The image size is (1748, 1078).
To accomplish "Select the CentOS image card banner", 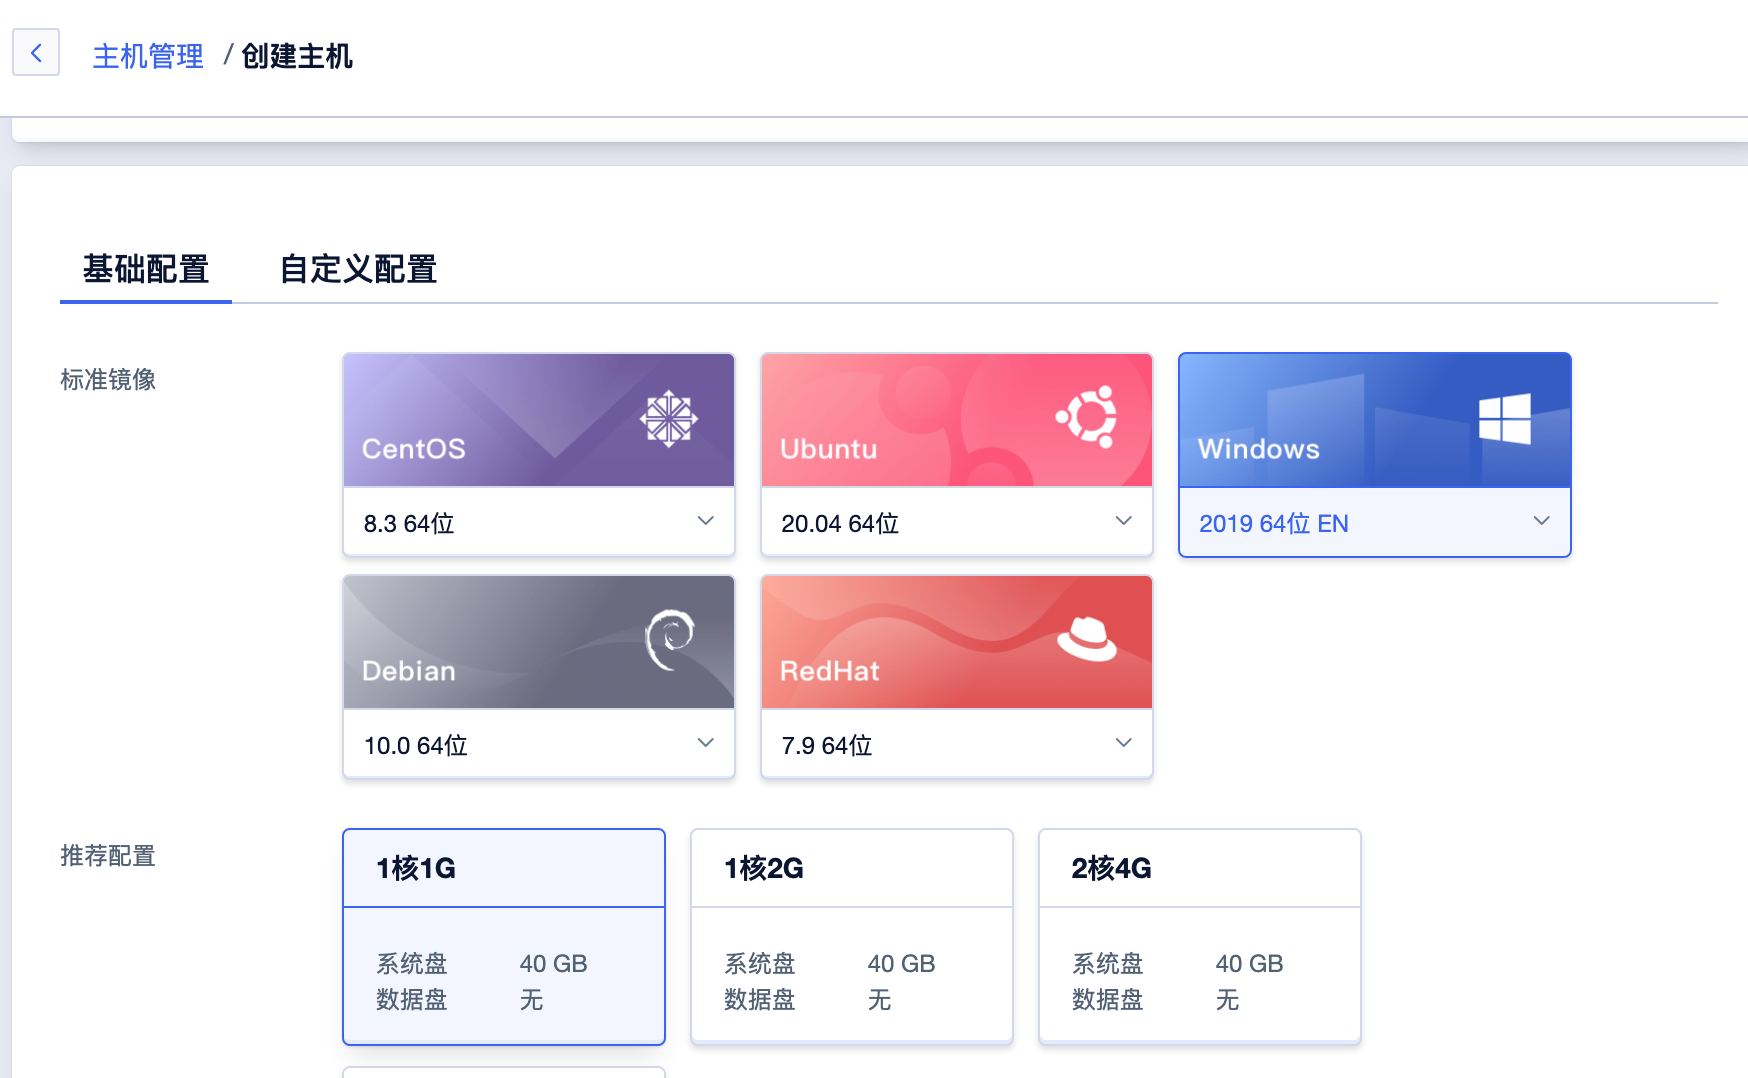I will pos(500,420).
